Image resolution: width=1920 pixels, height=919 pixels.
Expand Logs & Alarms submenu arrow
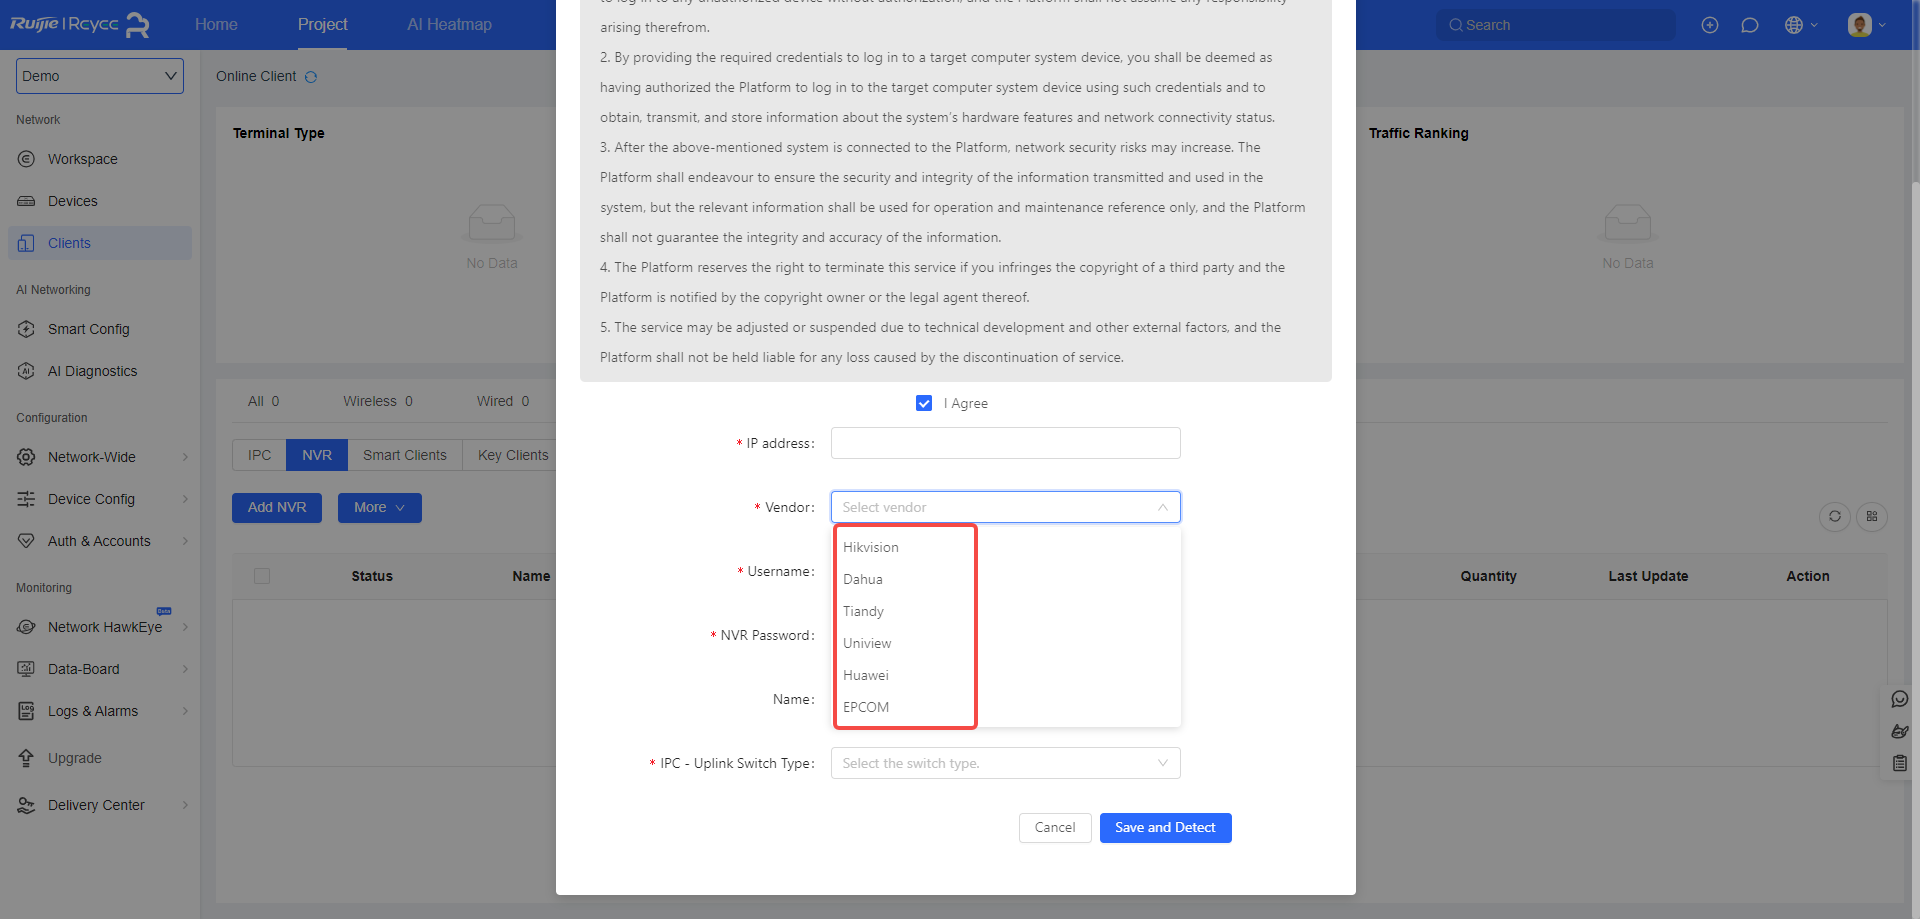[185, 711]
